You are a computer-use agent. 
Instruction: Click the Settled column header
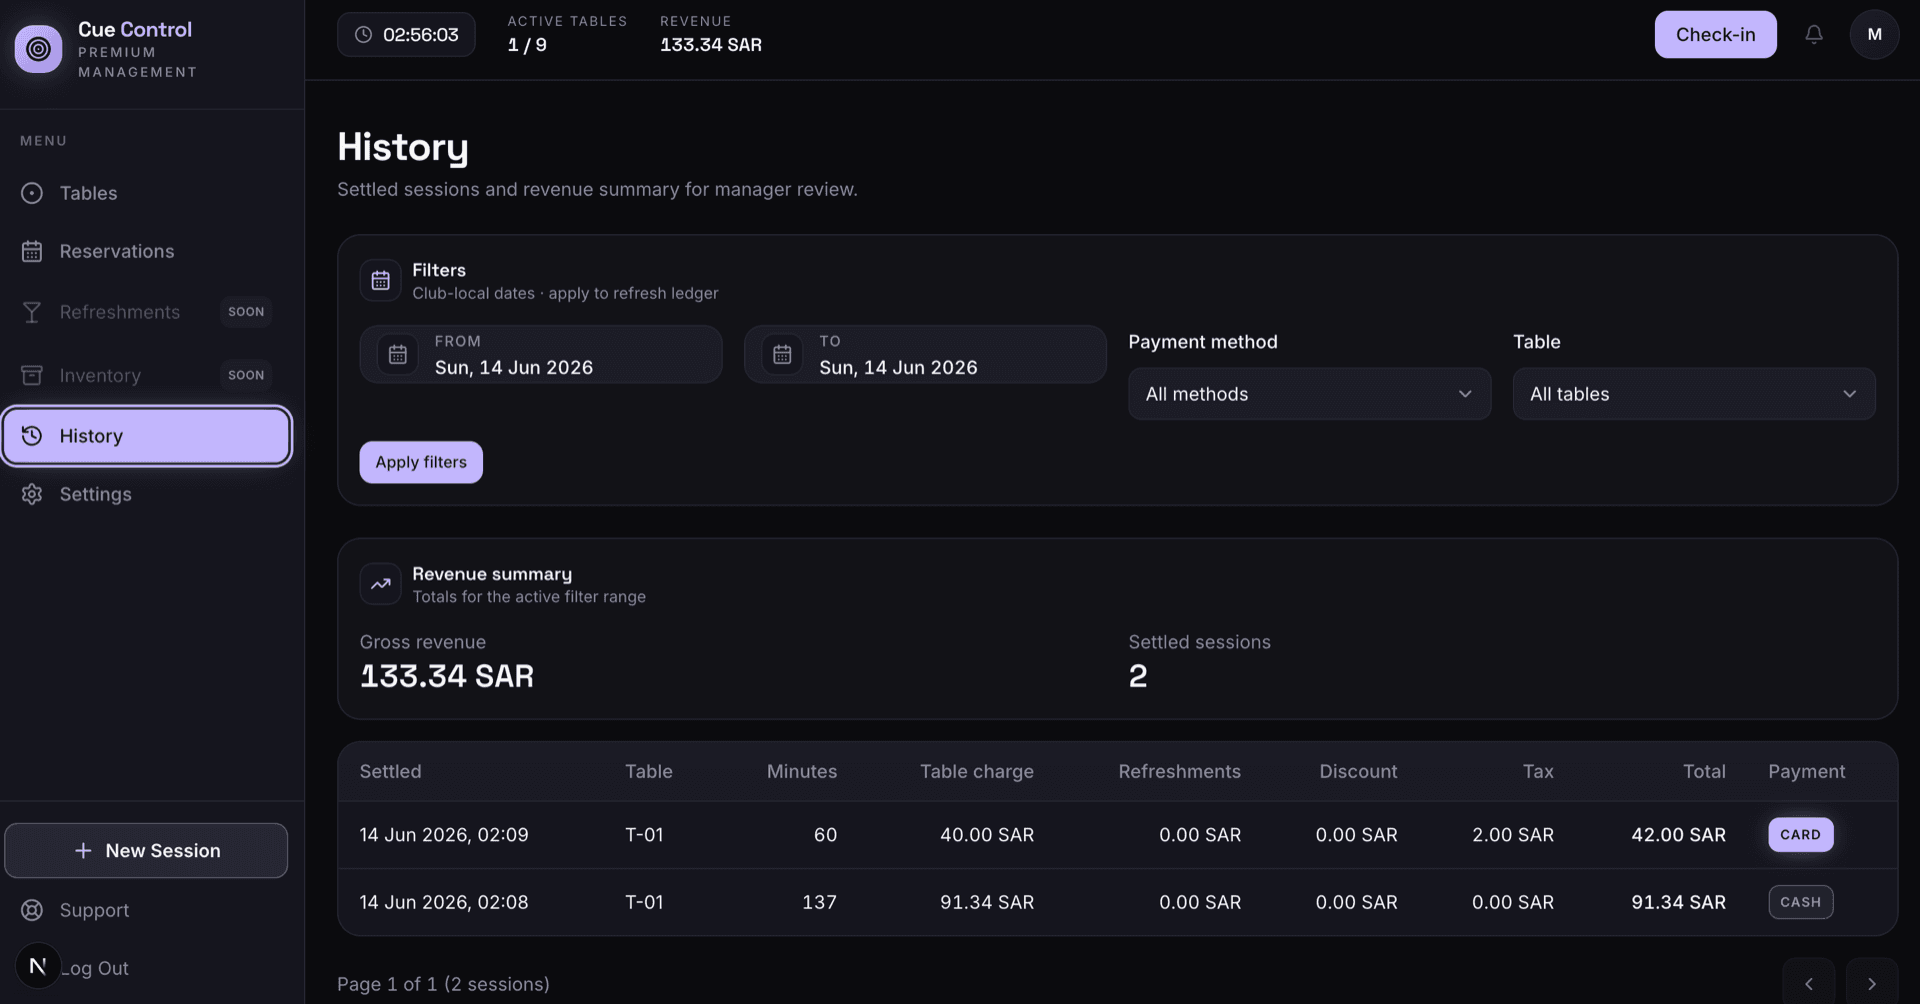click(x=390, y=772)
